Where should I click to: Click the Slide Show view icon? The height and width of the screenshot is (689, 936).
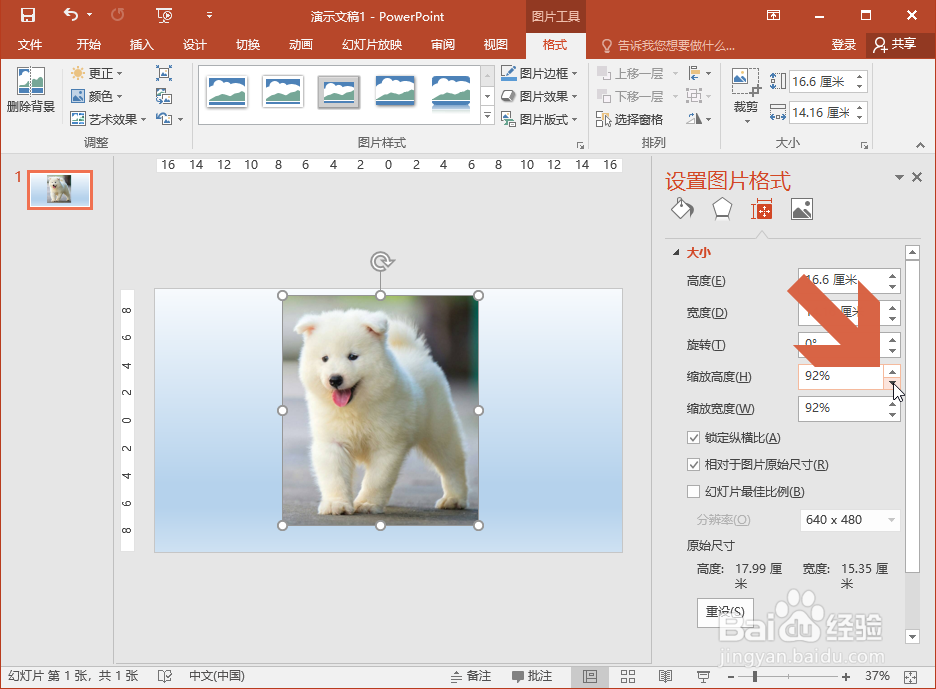point(702,676)
